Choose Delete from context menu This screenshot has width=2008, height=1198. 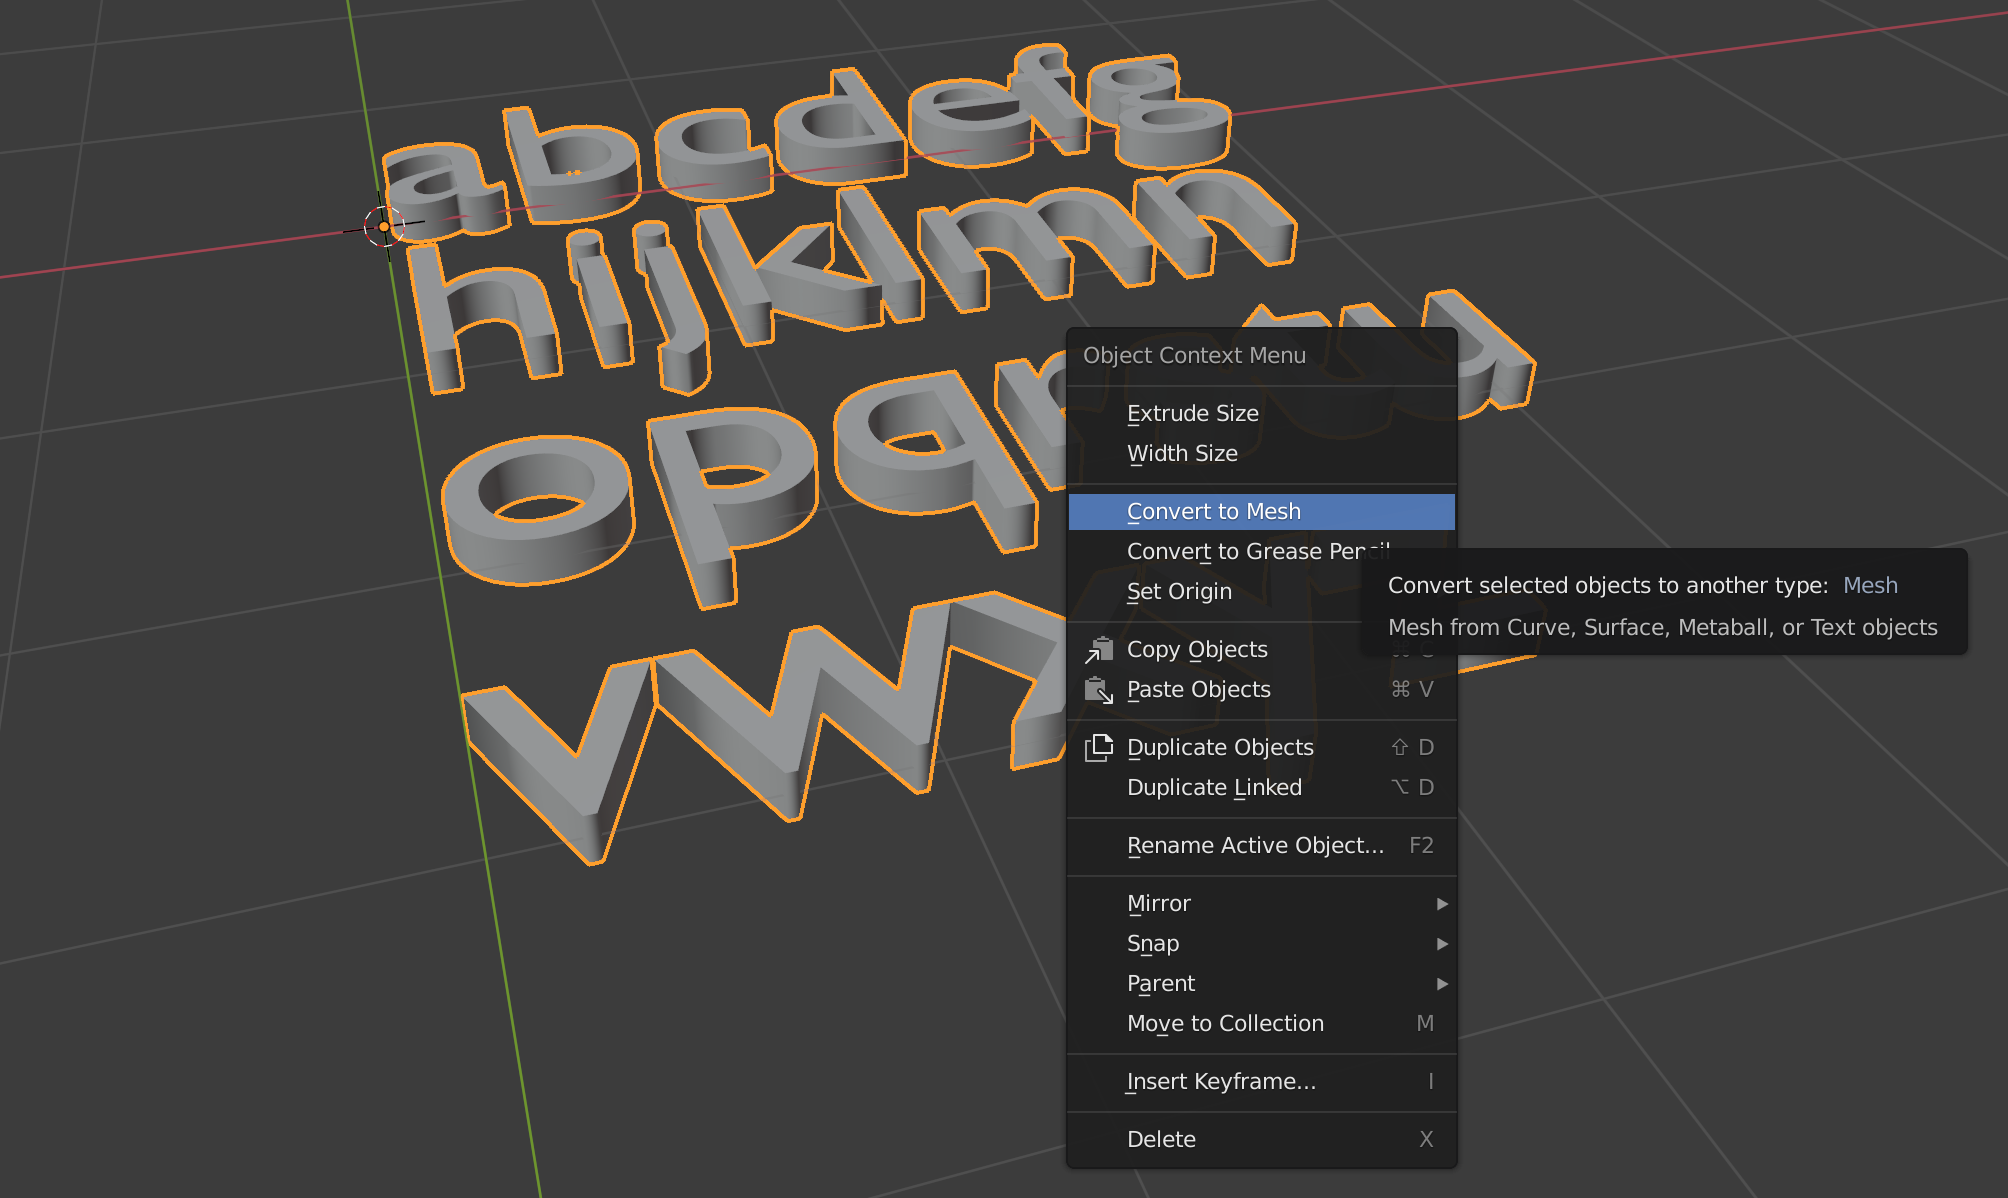click(x=1161, y=1140)
